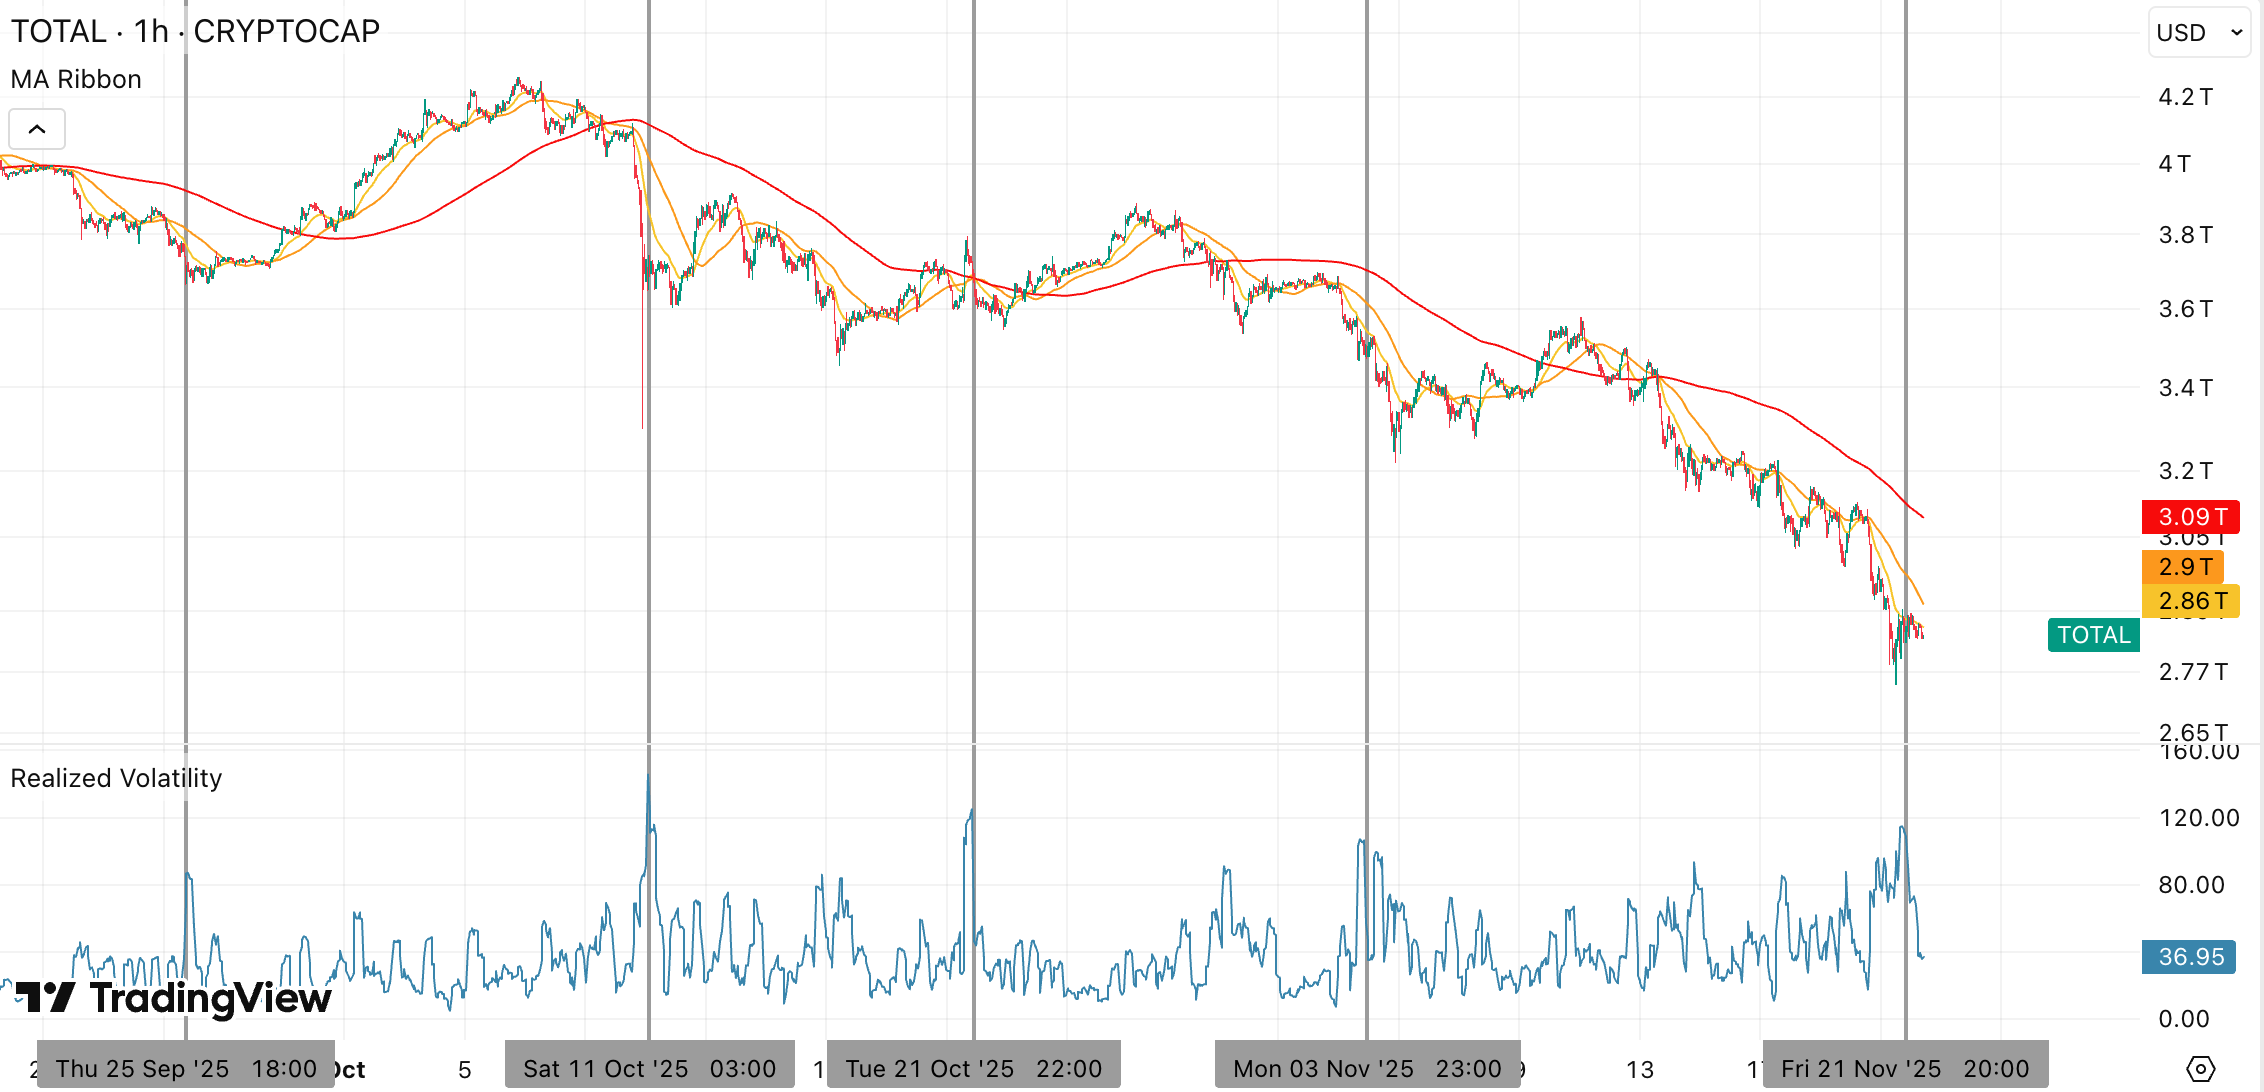Select the Mon 03 Nov '25 23:00 time label
The image size is (2264, 1092).
1366,1069
